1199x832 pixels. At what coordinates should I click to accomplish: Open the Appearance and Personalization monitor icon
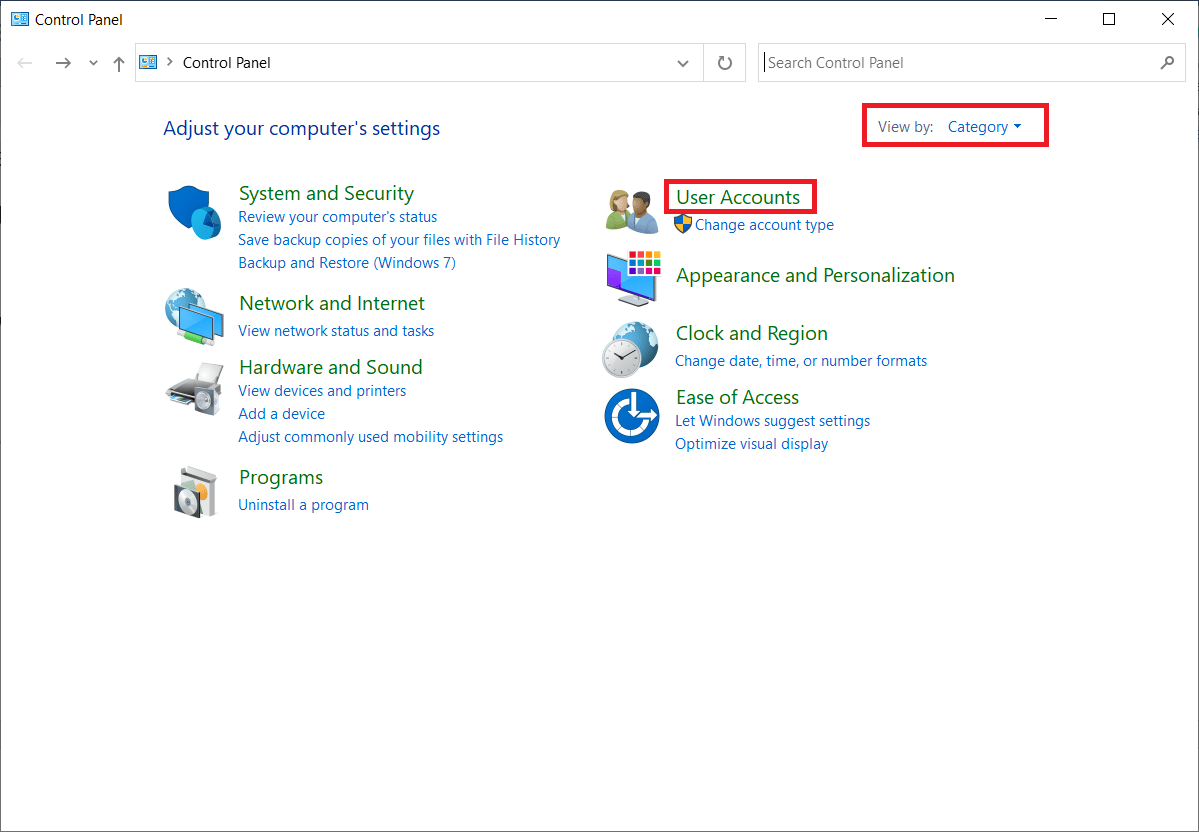632,277
